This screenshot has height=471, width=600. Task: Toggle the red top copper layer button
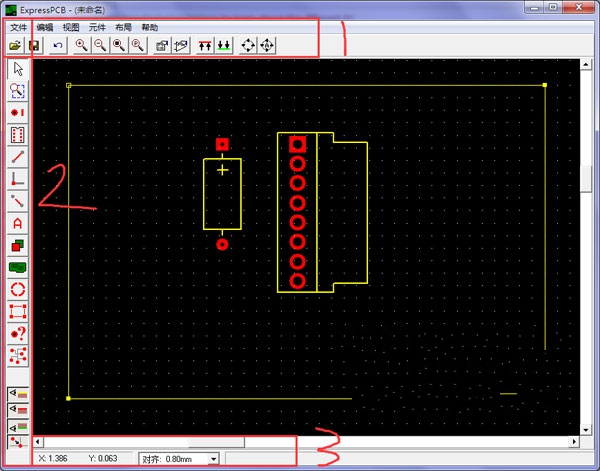pyautogui.click(x=205, y=46)
